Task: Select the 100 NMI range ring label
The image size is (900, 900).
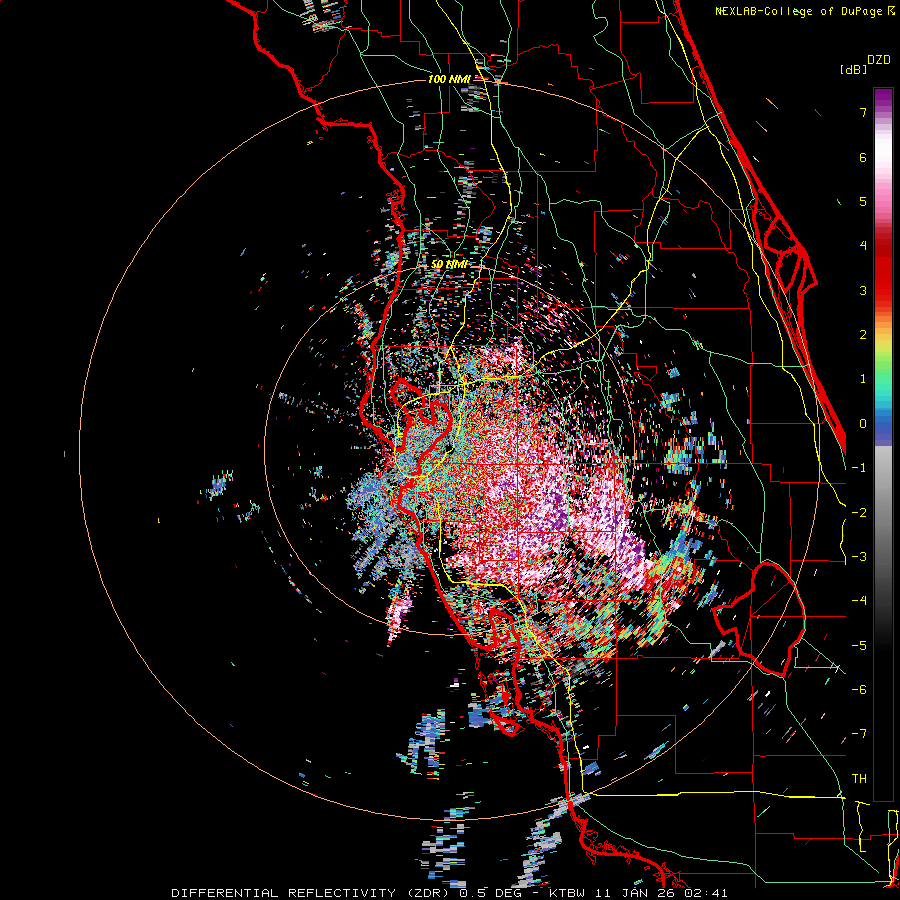Action: pos(448,79)
